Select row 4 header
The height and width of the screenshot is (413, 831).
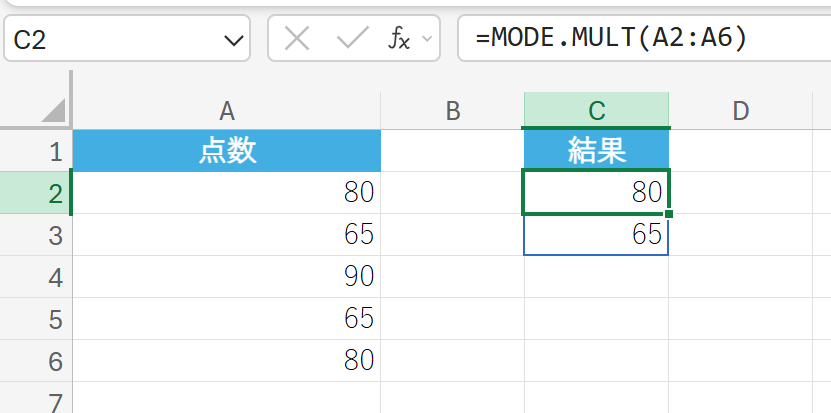coord(36,276)
